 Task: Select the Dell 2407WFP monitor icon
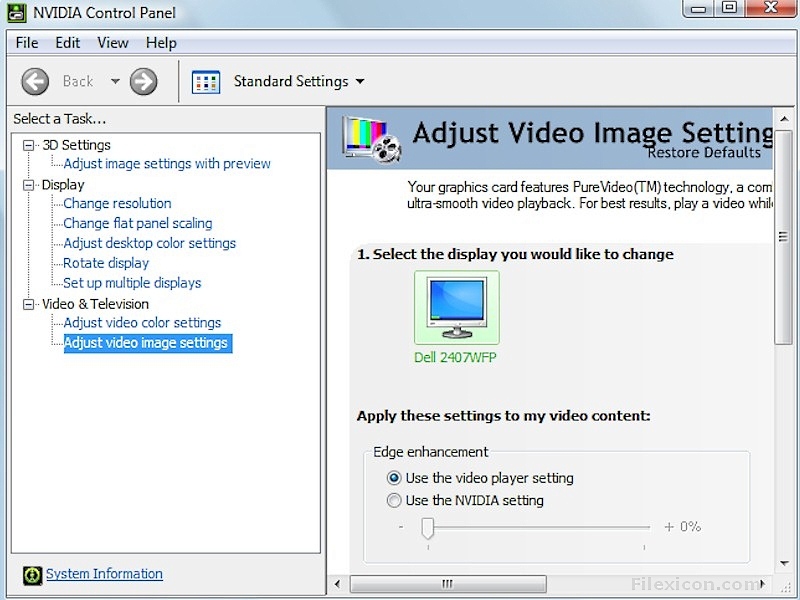[x=456, y=307]
